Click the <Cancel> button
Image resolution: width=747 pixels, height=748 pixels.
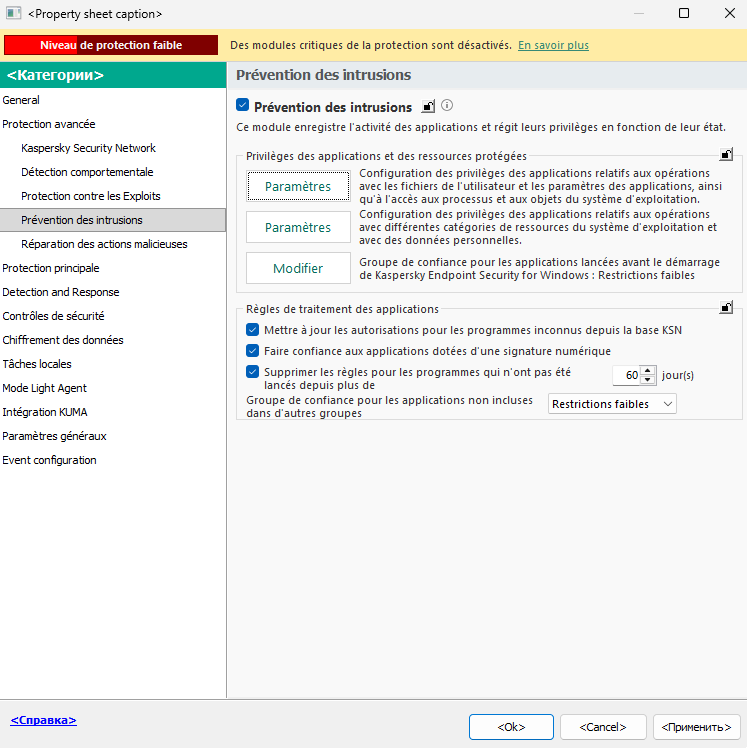click(x=603, y=727)
